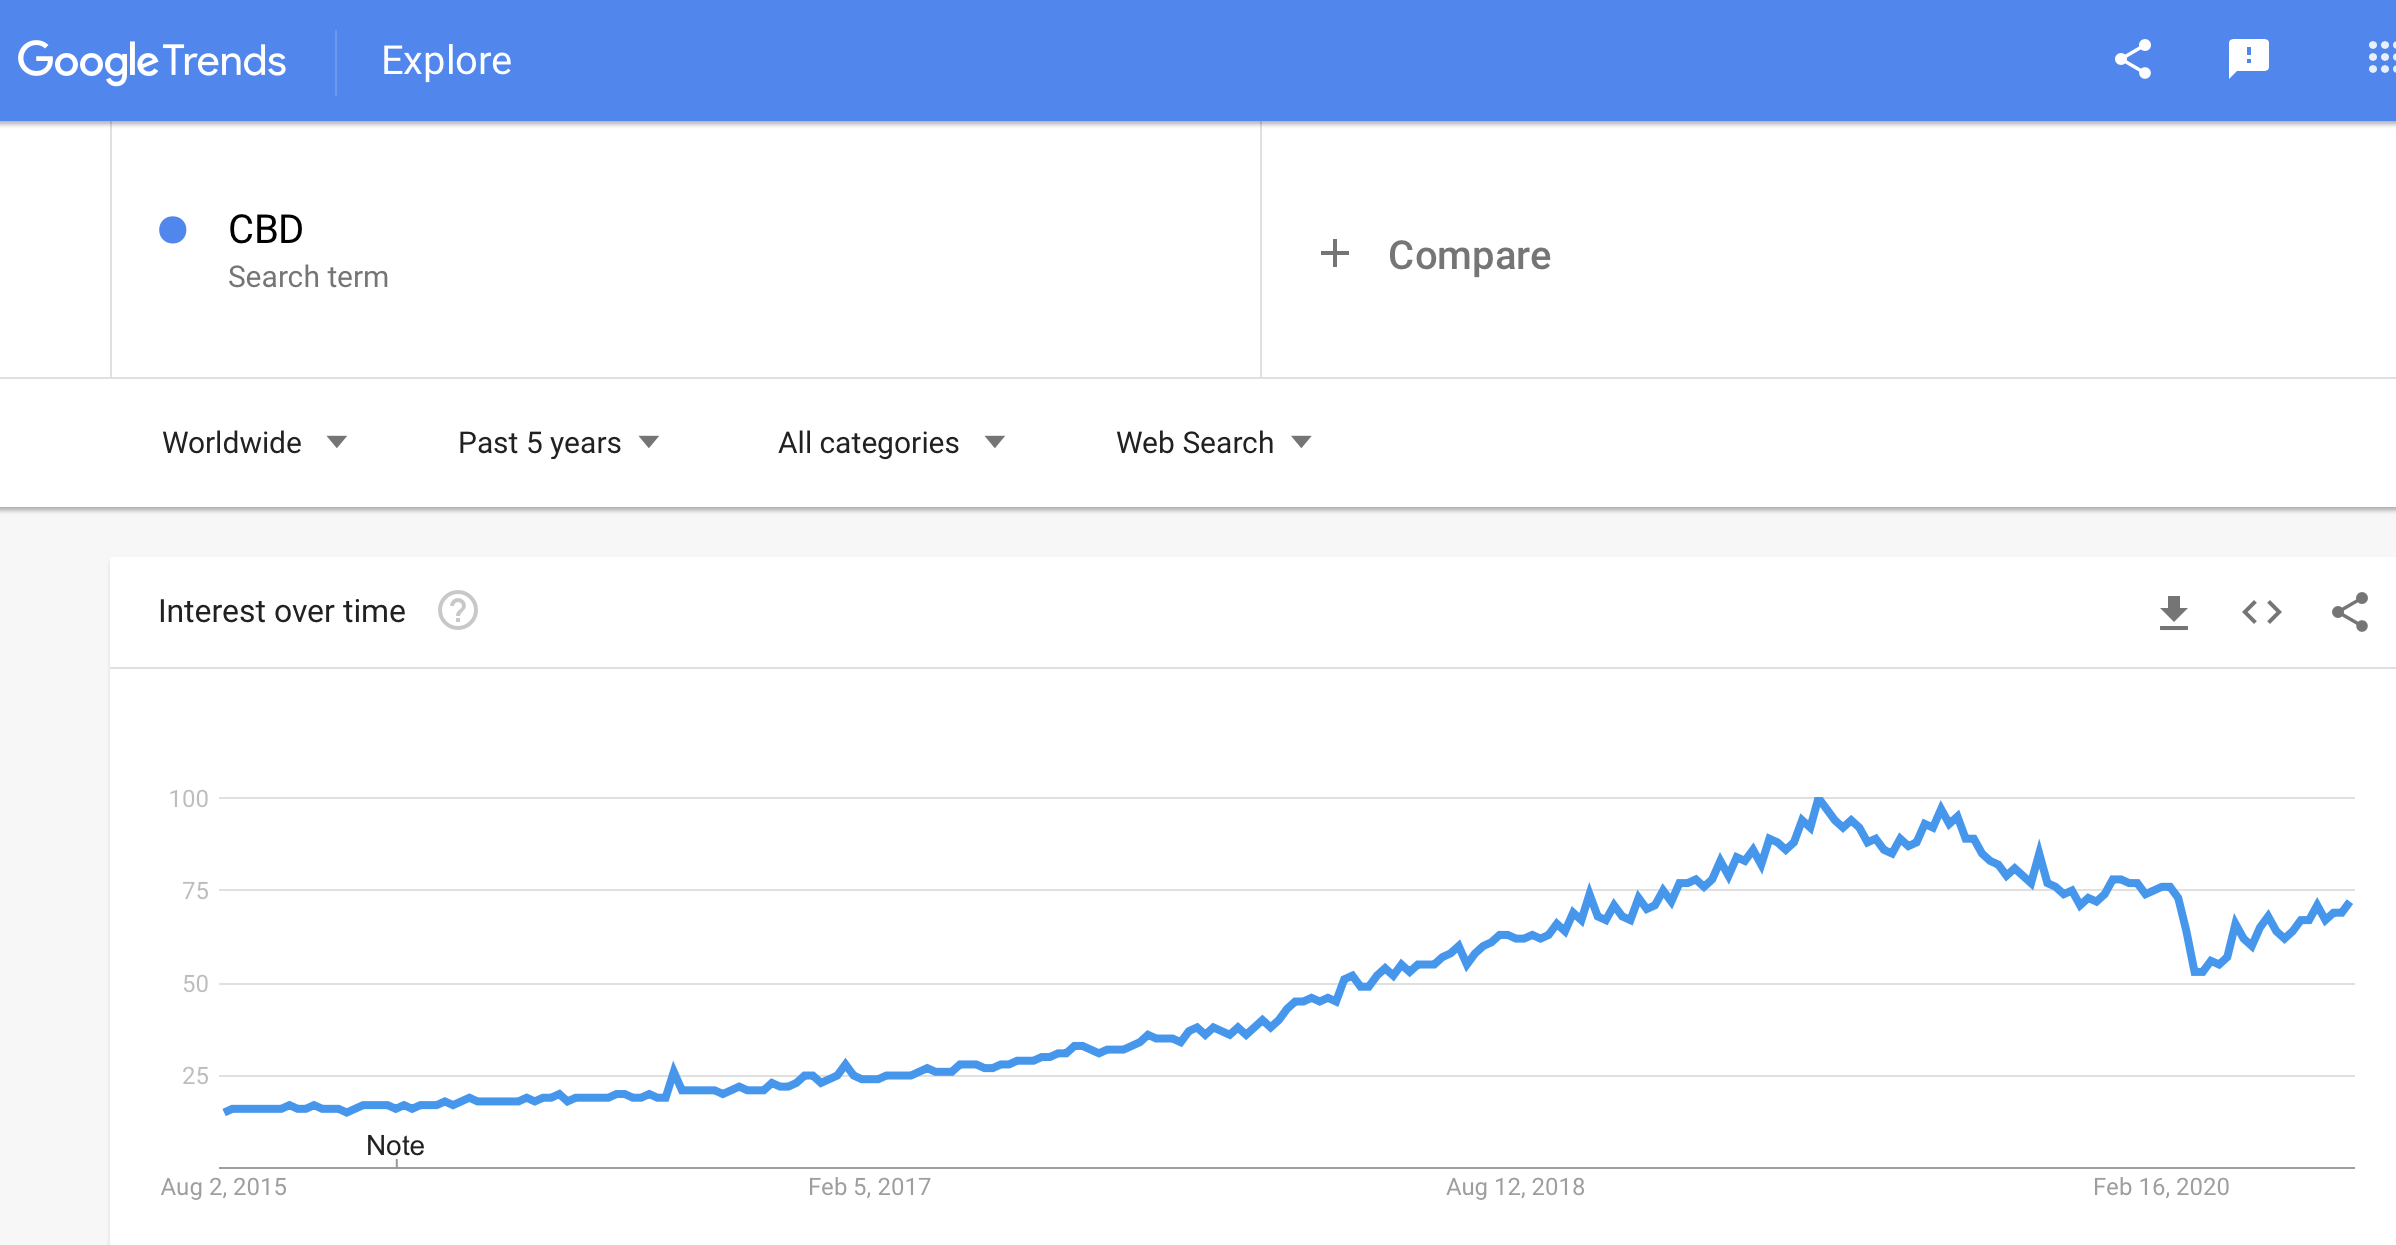Viewport: 2396px width, 1245px height.
Task: Click the share icon in the top header
Action: (2133, 60)
